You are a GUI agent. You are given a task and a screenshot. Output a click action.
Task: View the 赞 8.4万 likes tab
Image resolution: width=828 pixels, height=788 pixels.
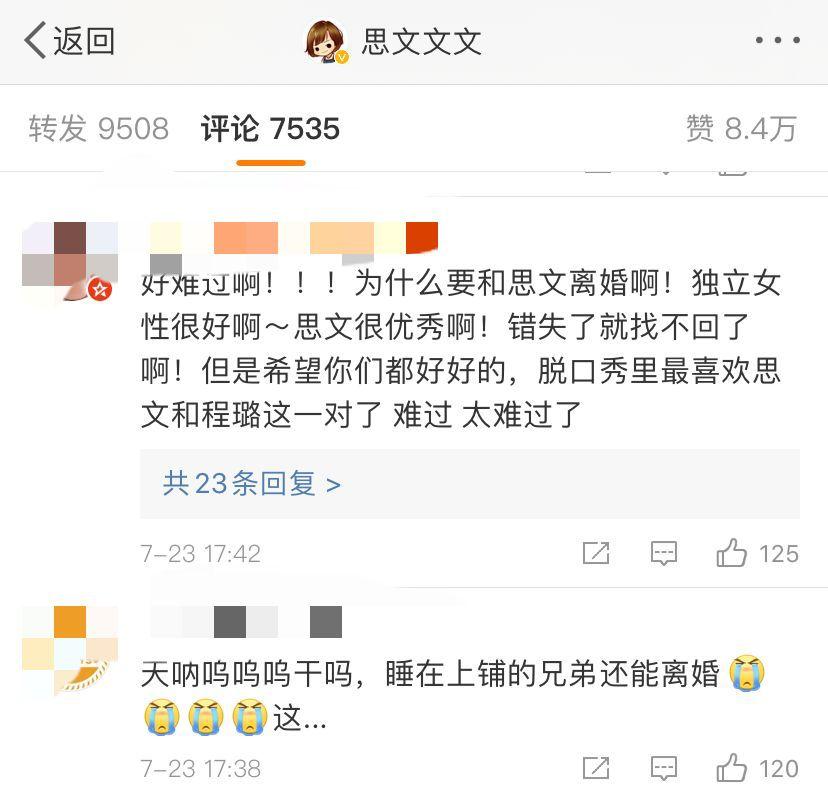[x=741, y=128]
